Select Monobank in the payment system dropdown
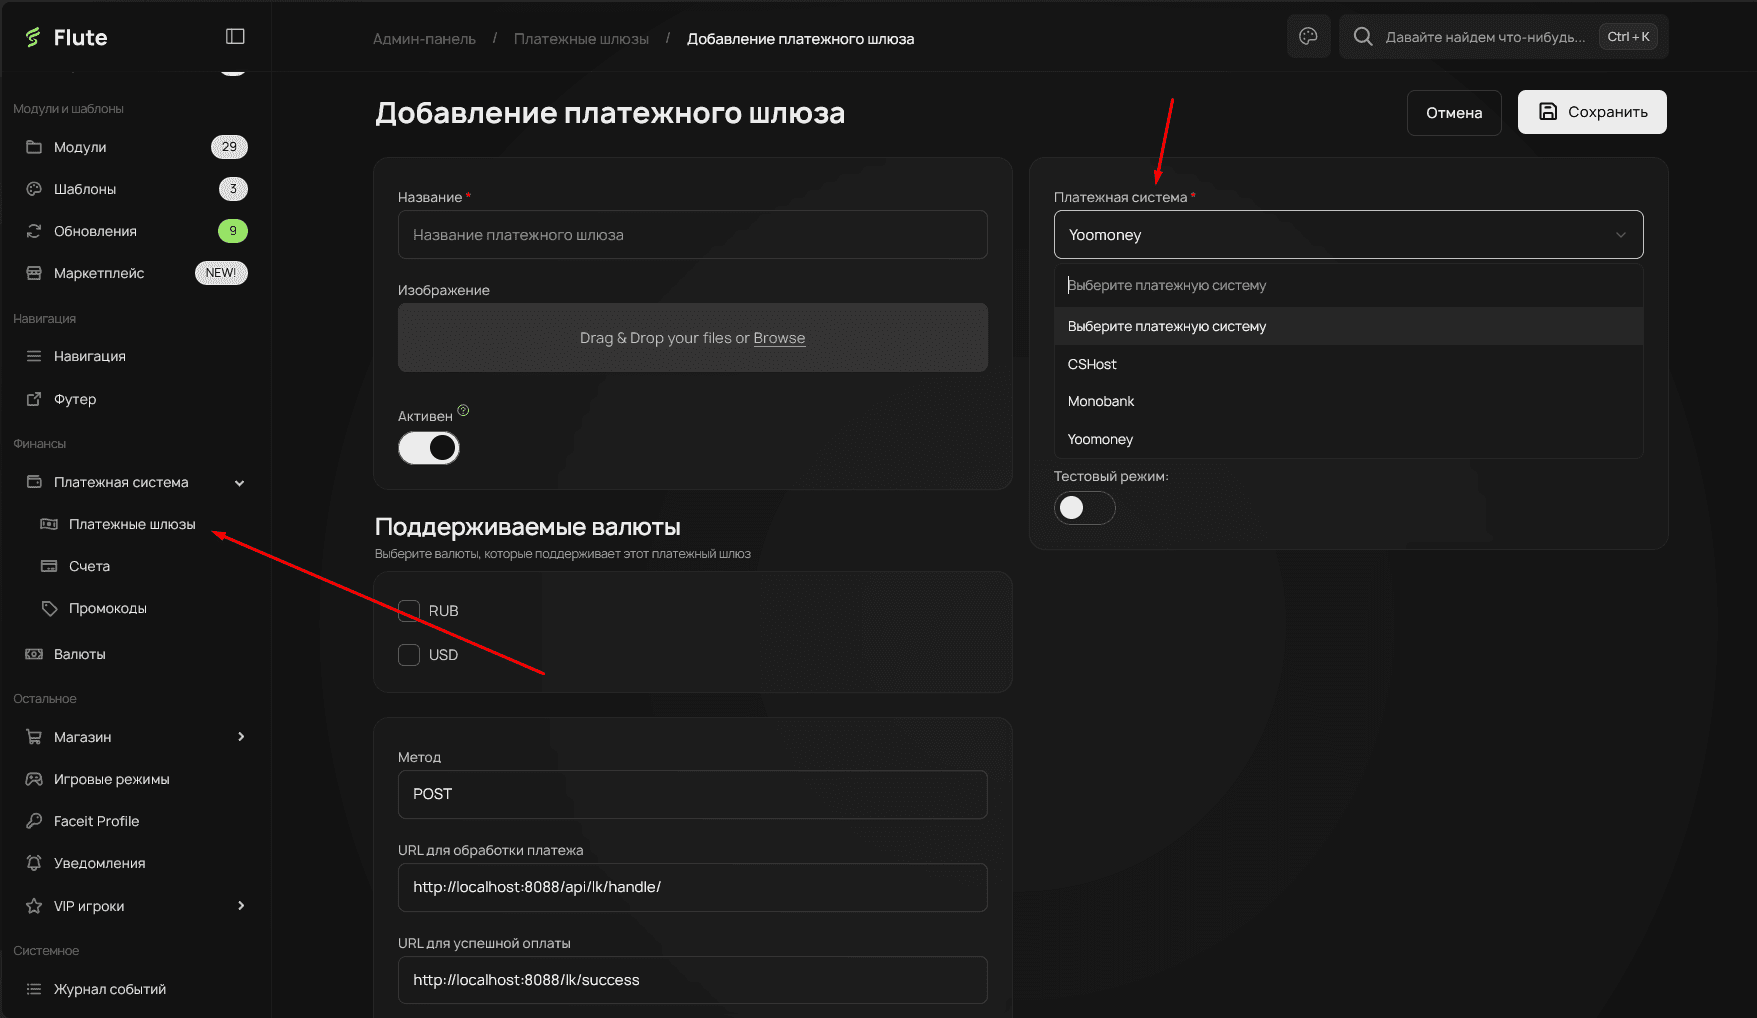This screenshot has width=1757, height=1018. click(1101, 401)
